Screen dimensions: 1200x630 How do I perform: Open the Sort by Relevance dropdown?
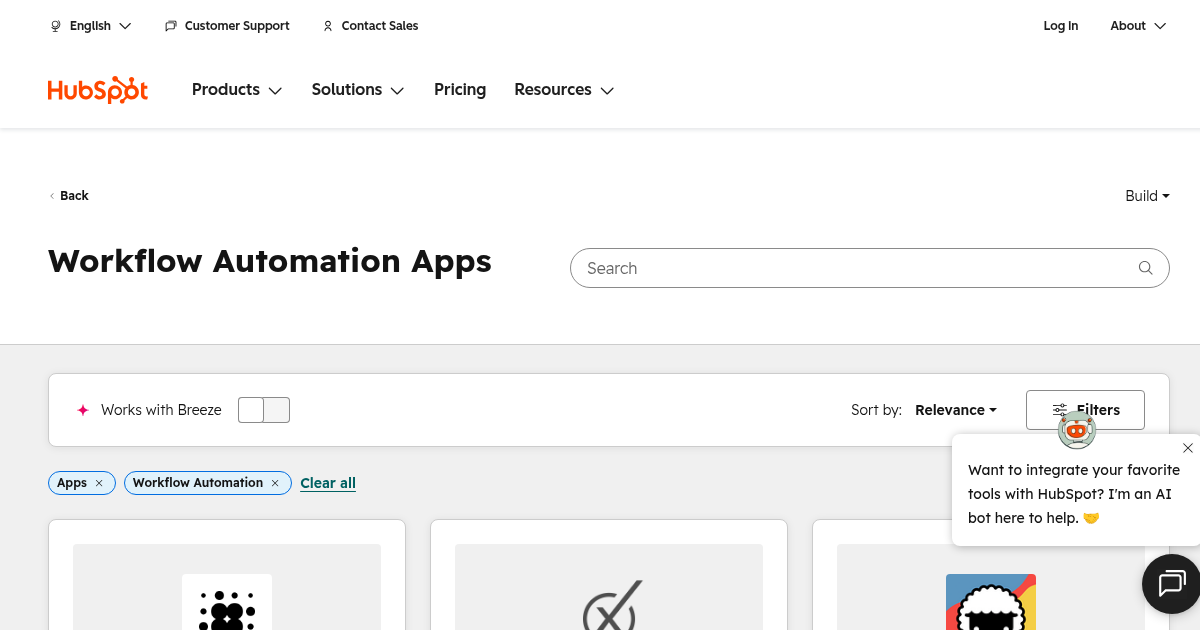point(956,410)
